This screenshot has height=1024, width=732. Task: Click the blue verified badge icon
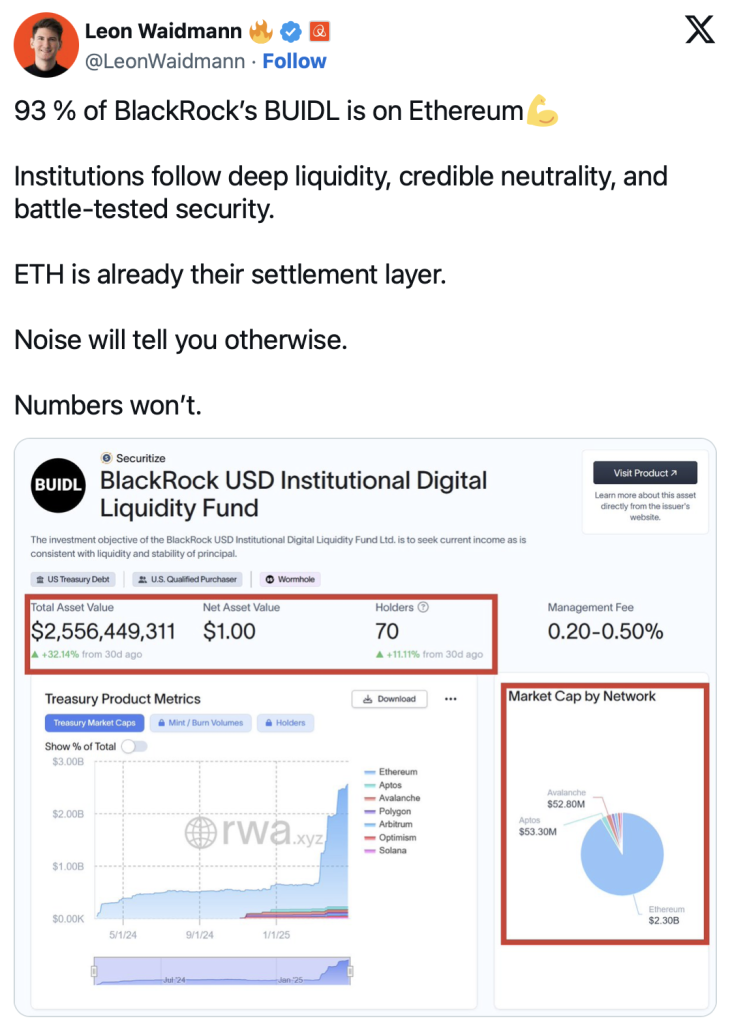(291, 31)
